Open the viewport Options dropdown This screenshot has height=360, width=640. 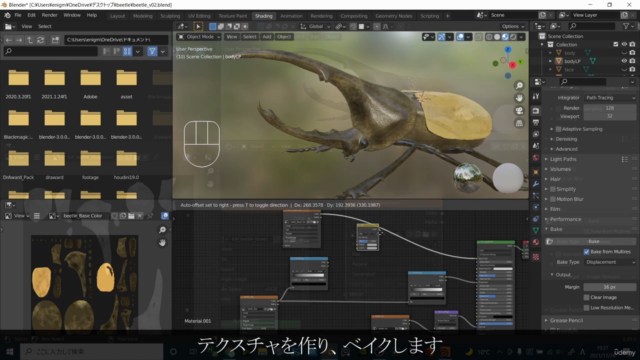point(513,27)
